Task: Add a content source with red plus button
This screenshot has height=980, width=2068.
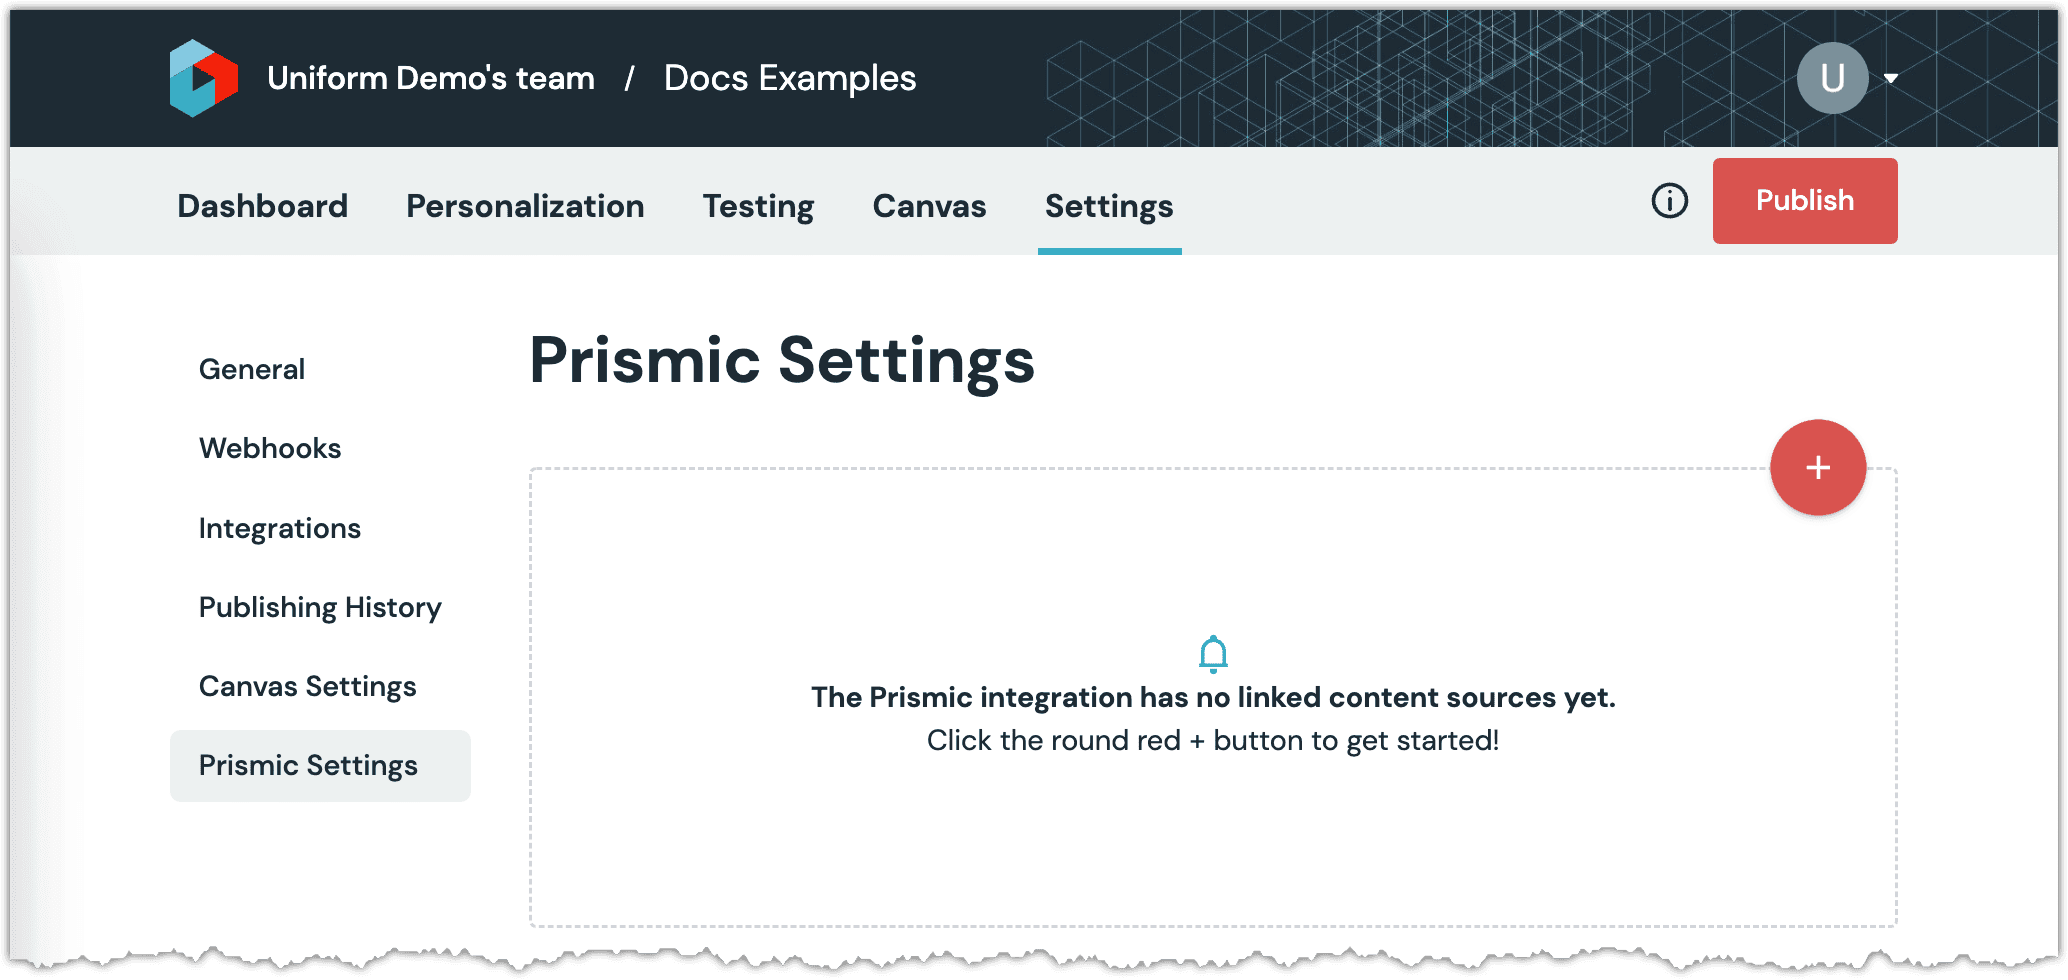Action: [x=1817, y=467]
